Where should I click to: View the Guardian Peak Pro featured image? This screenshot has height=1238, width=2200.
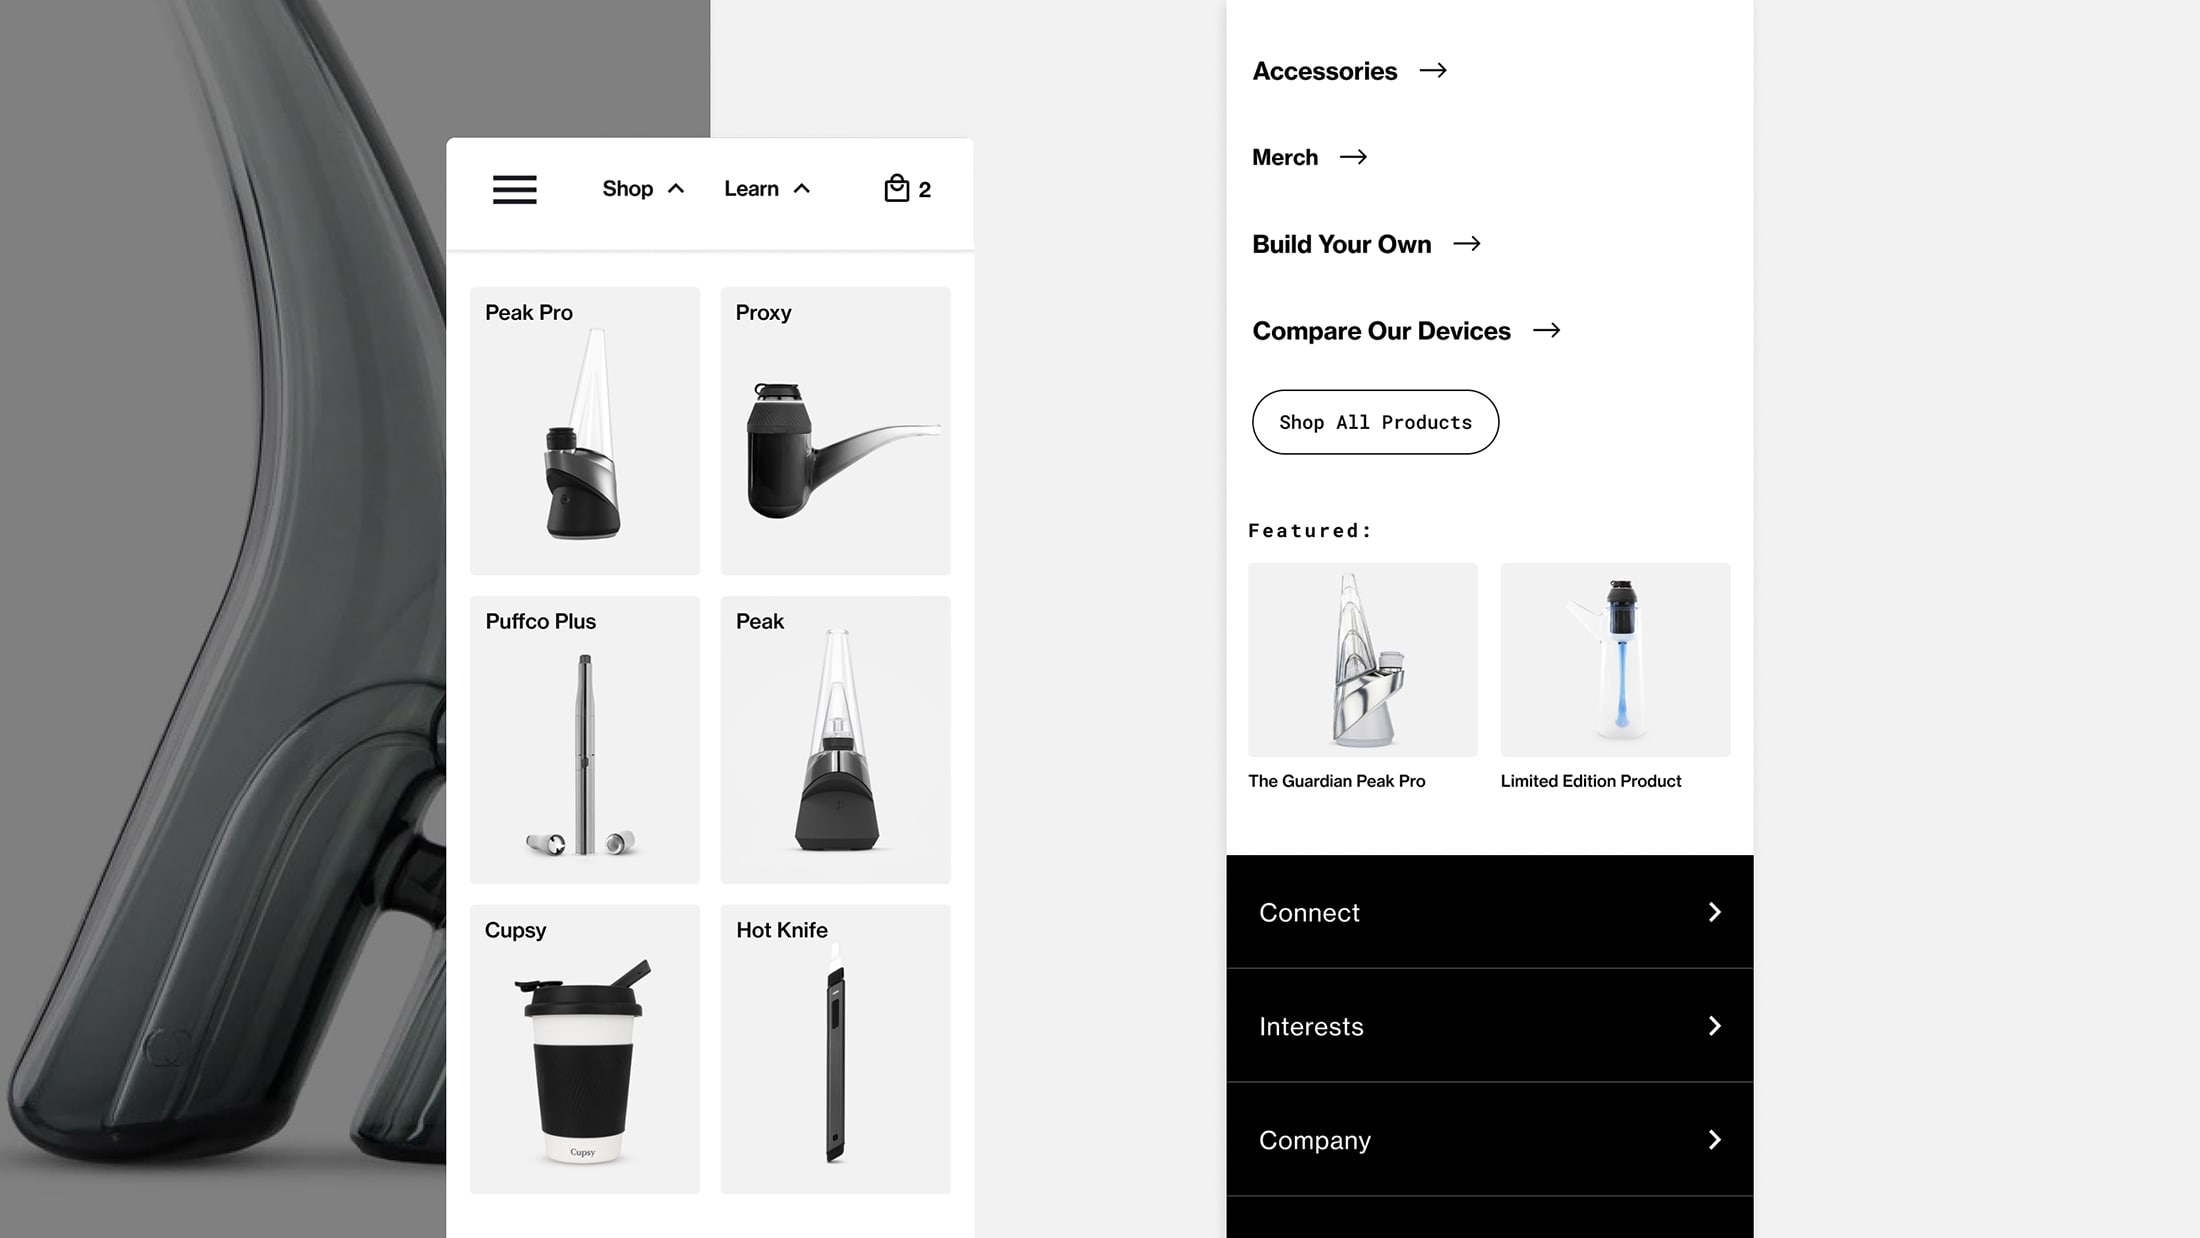1362,660
